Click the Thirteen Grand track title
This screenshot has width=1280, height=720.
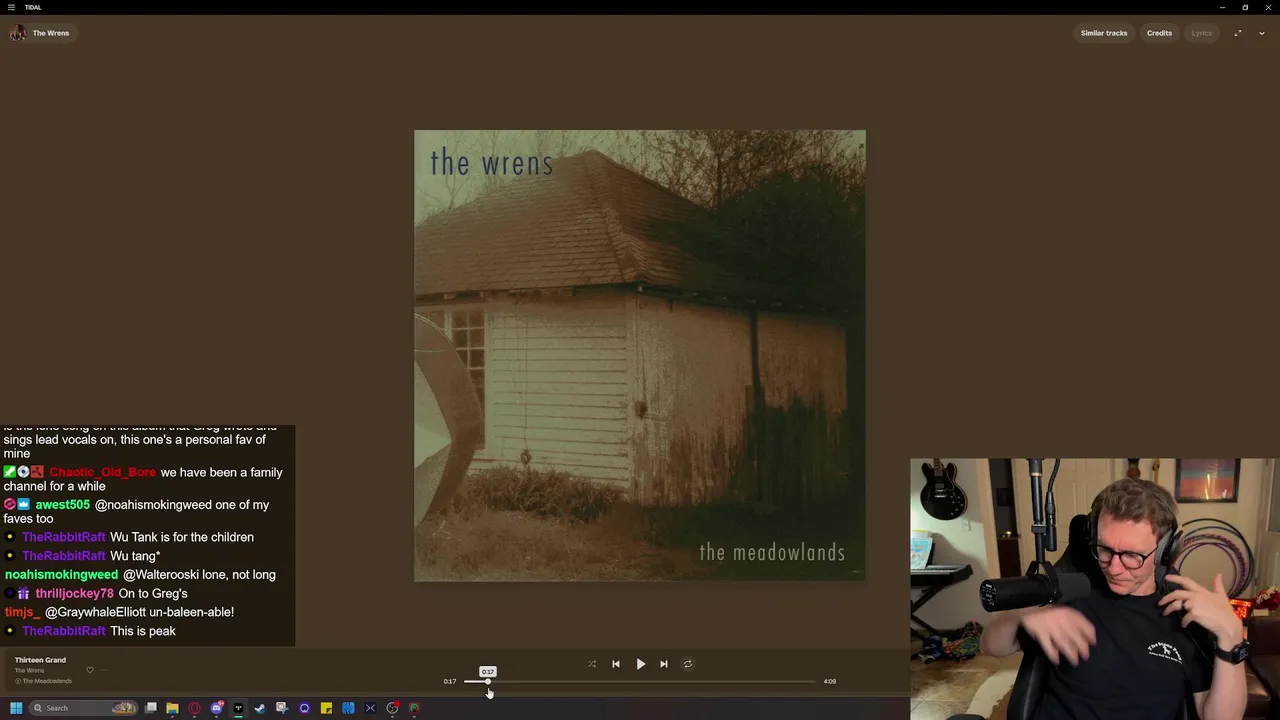pyautogui.click(x=40, y=660)
